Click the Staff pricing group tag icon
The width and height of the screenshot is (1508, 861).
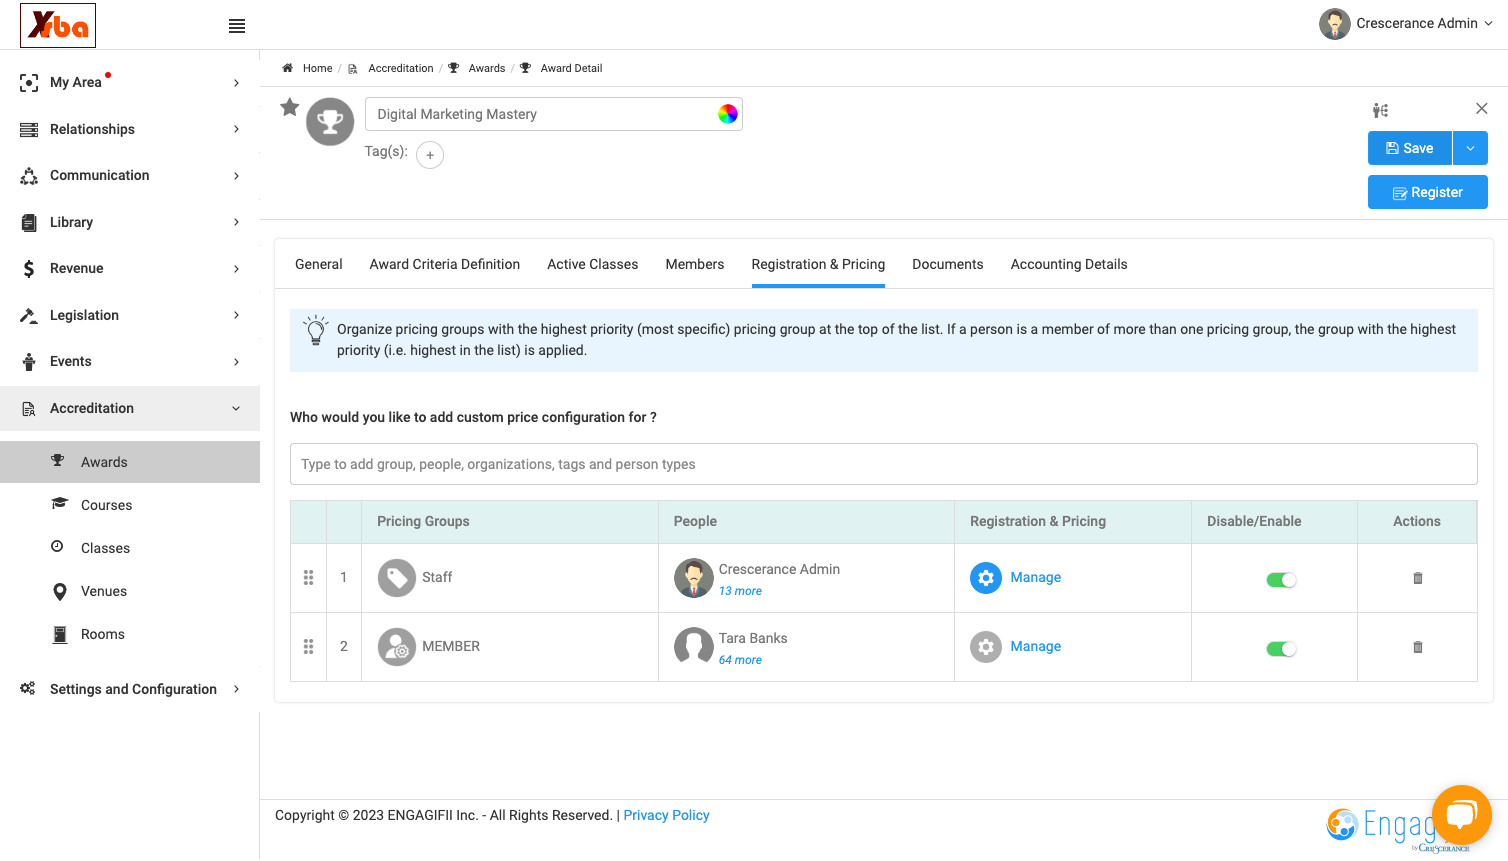click(x=397, y=578)
